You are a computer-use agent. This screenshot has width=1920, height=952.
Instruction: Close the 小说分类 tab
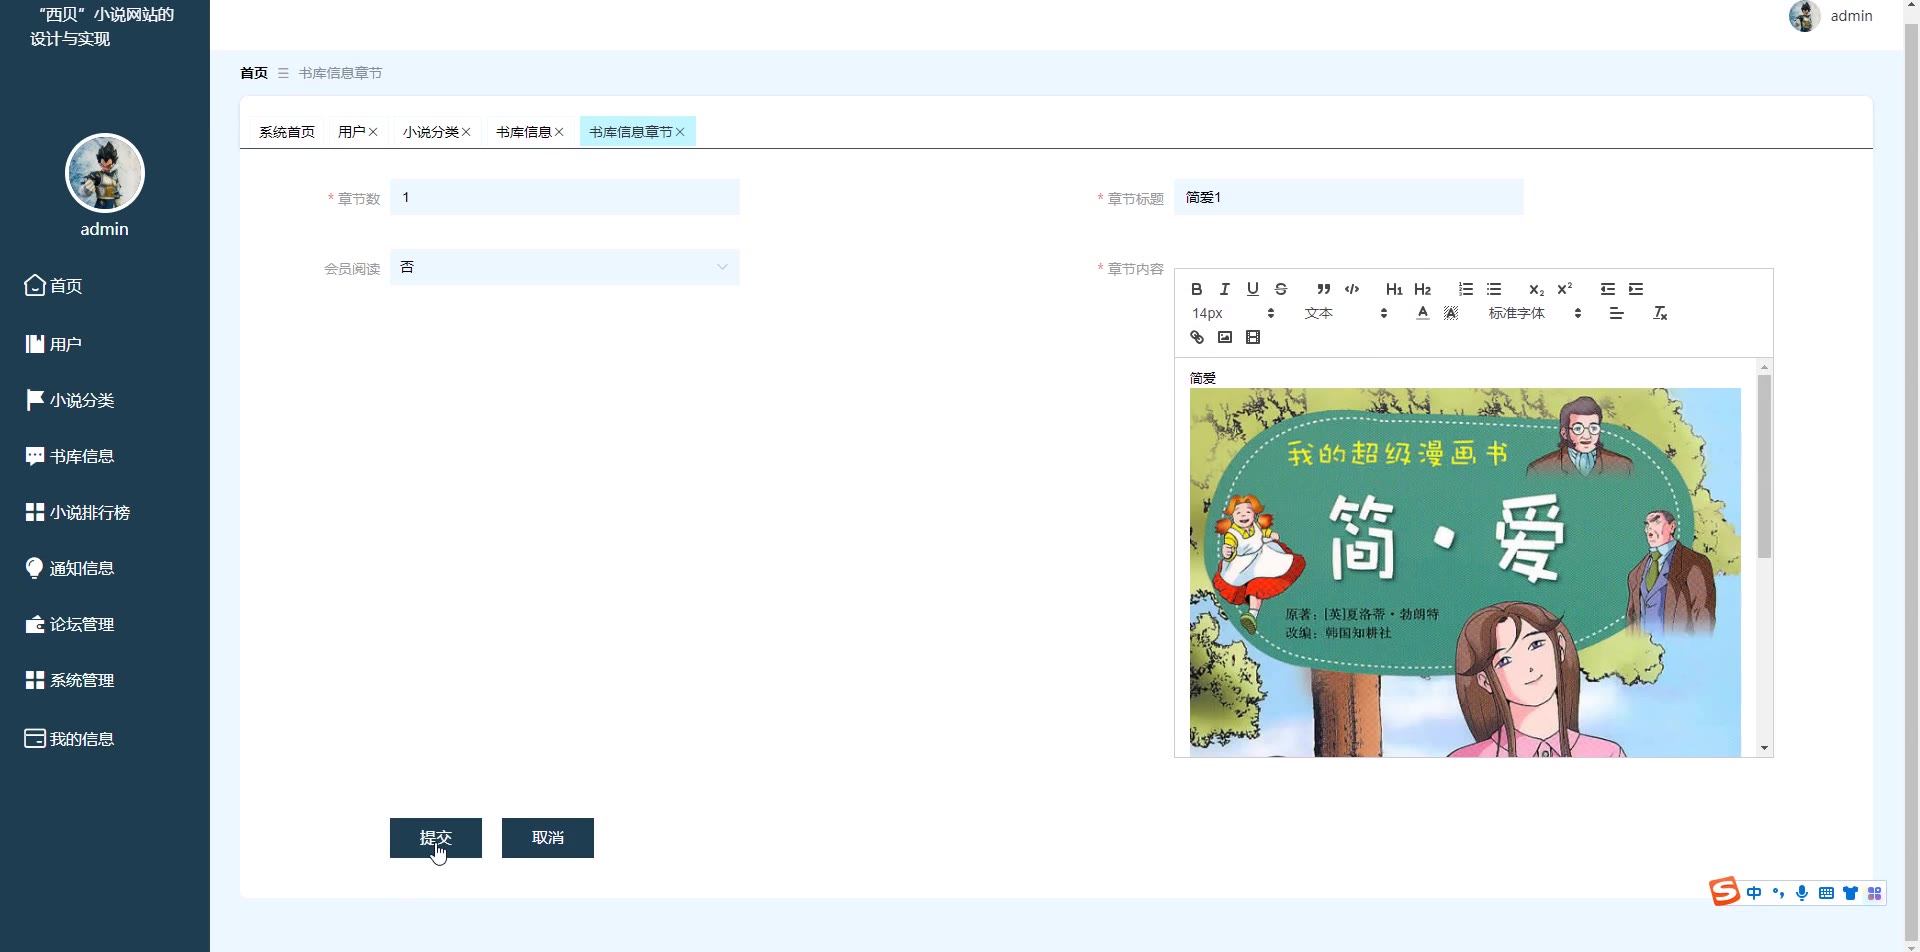pos(466,132)
